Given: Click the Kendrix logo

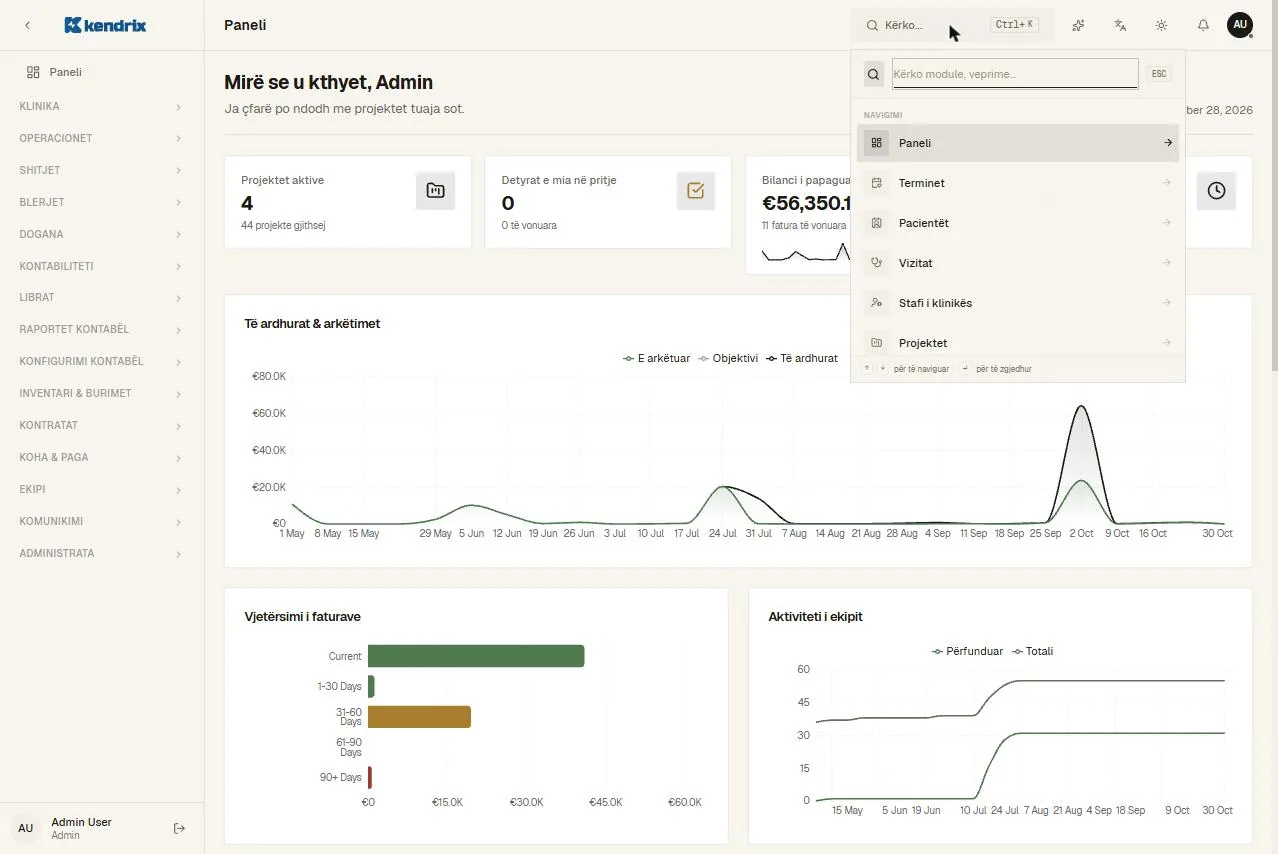Looking at the screenshot, I should (105, 25).
